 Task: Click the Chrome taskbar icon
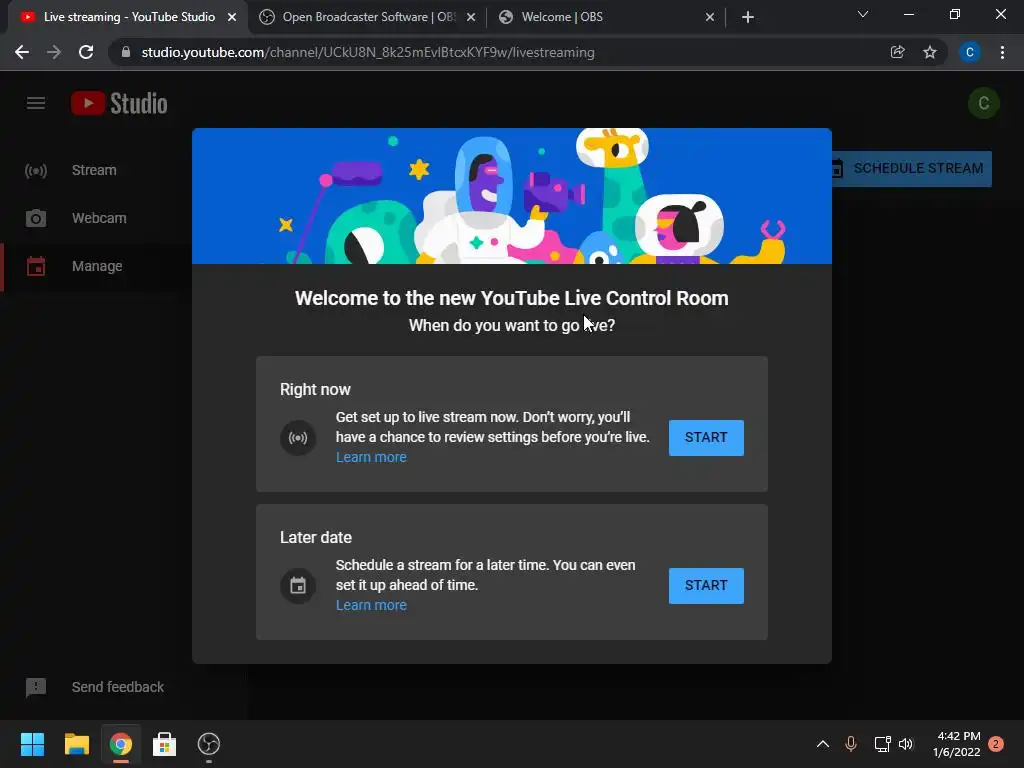(121, 744)
